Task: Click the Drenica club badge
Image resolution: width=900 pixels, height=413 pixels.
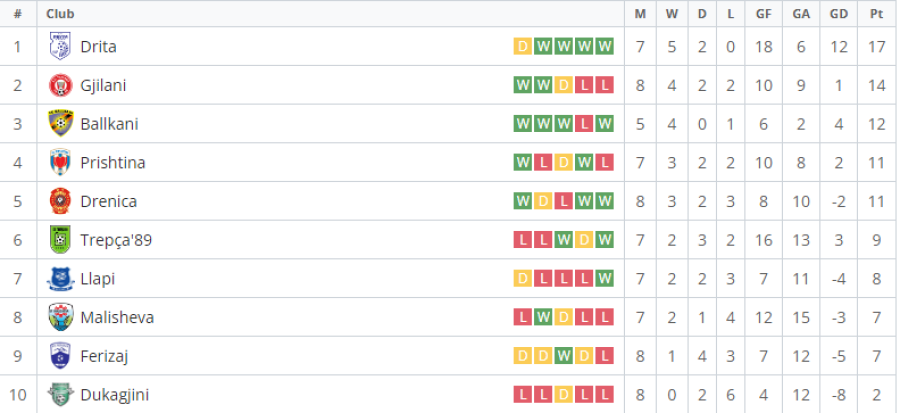Action: click(60, 201)
